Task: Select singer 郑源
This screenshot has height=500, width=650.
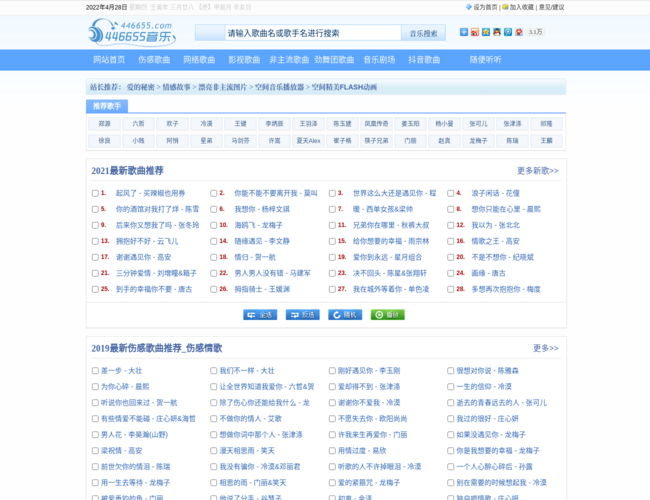Action: [104, 124]
